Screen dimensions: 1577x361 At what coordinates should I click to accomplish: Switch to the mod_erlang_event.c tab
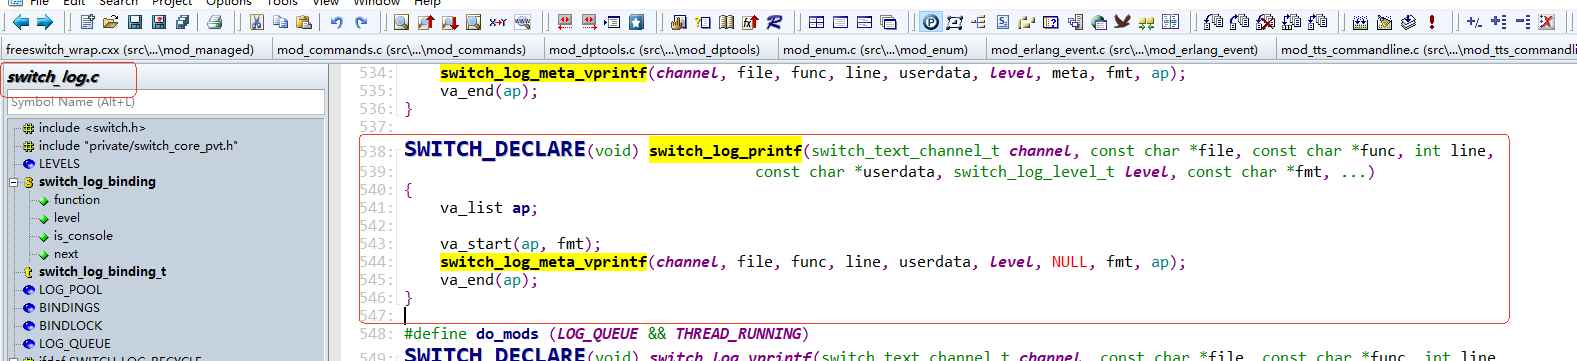point(1124,49)
